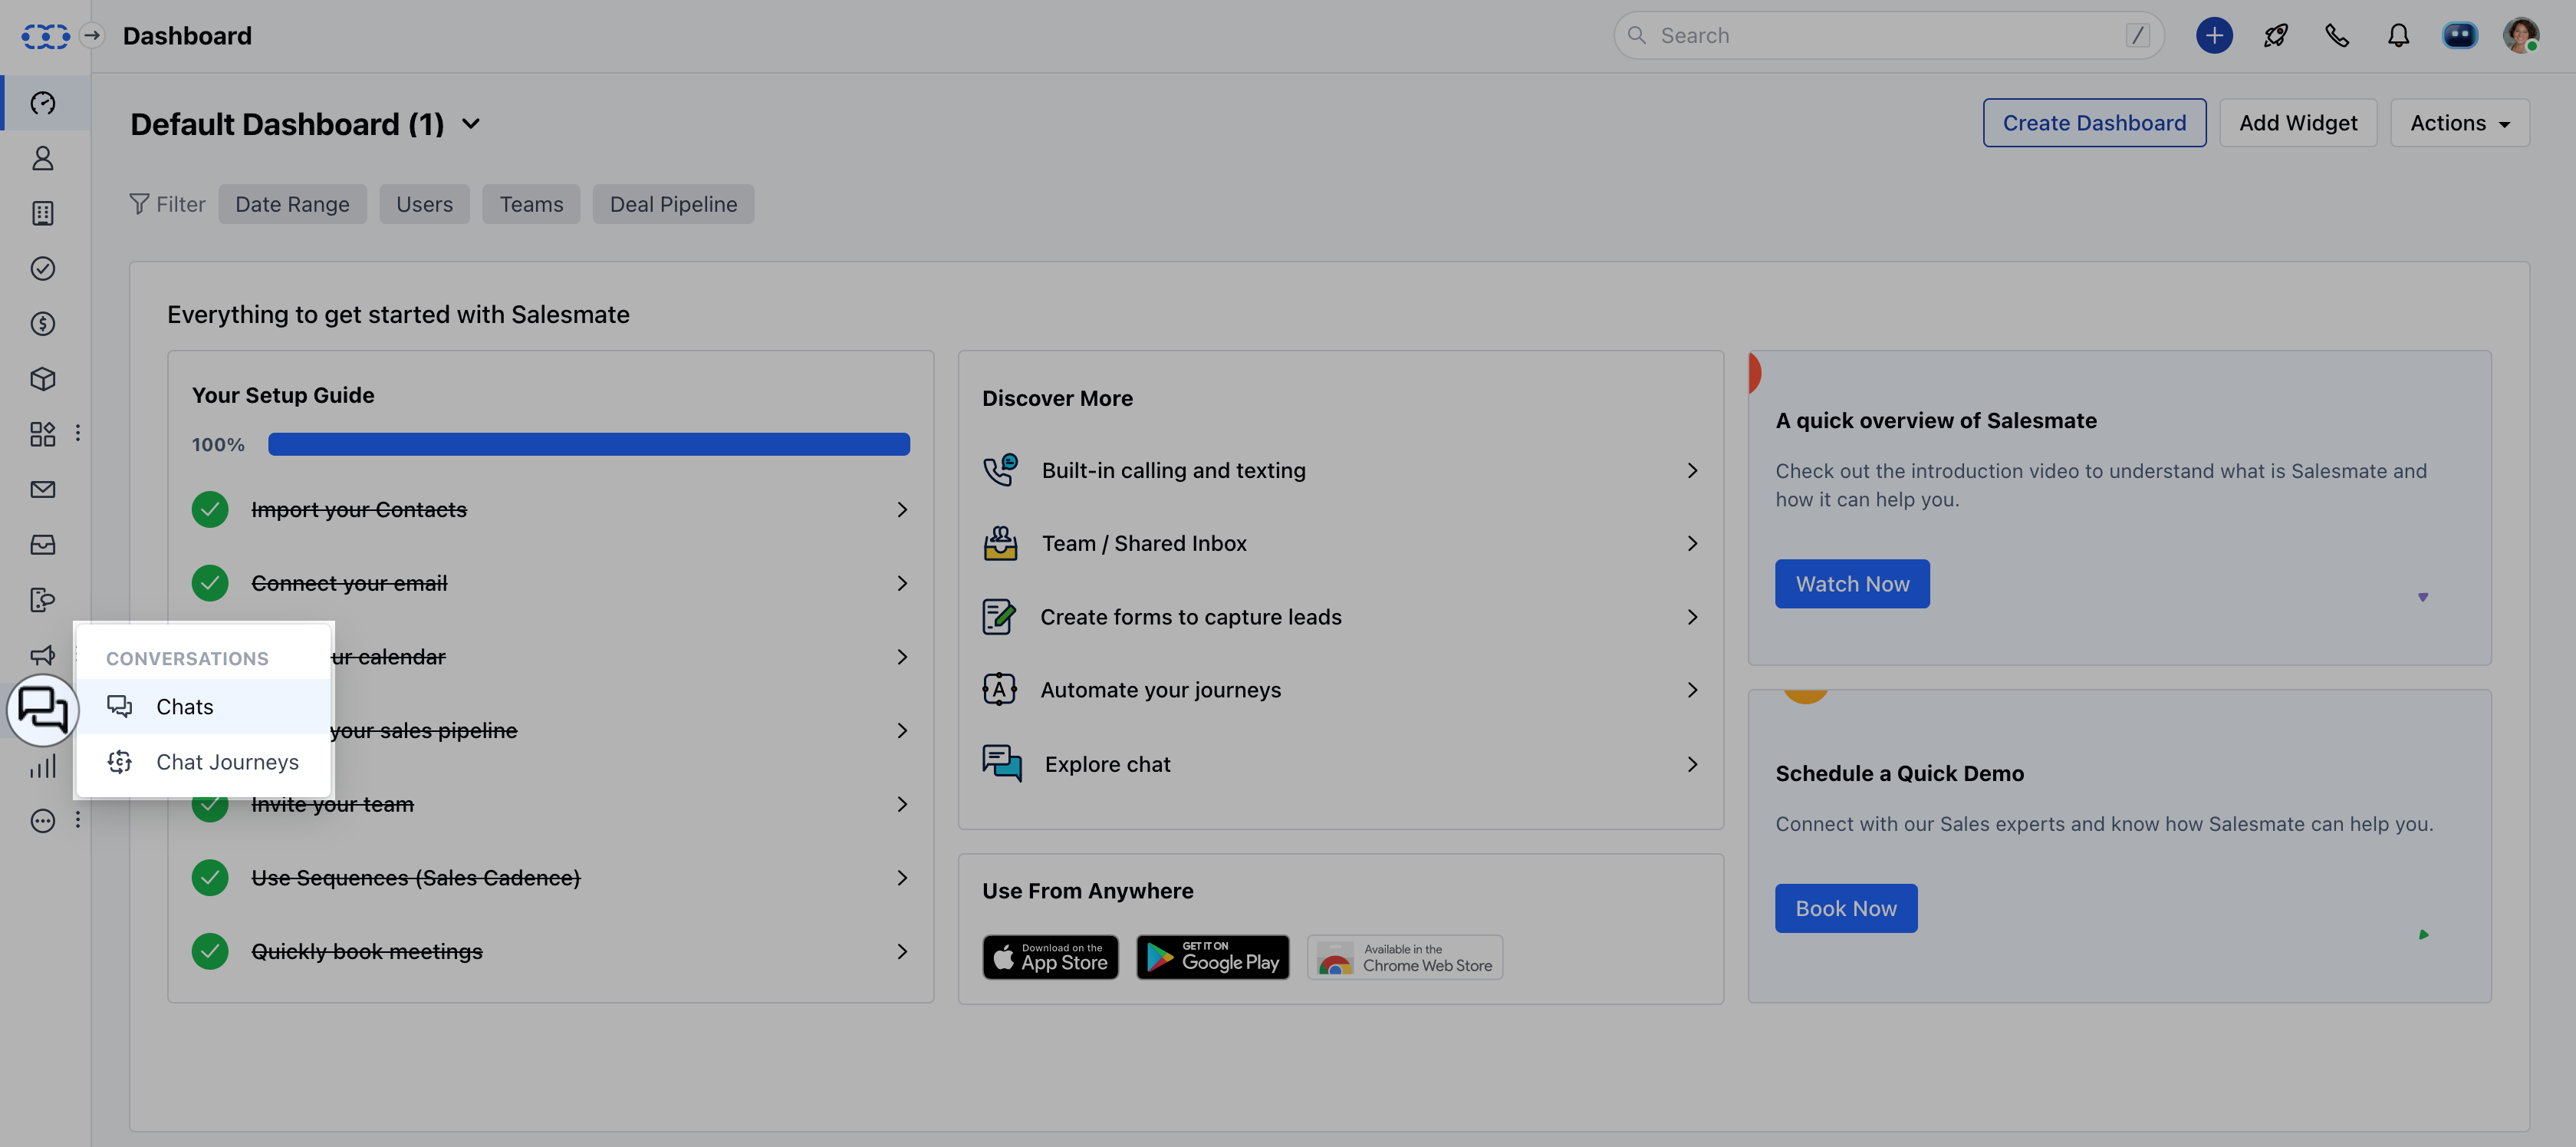Open Automate your journeys item
The width and height of the screenshot is (2576, 1147).
(1341, 689)
